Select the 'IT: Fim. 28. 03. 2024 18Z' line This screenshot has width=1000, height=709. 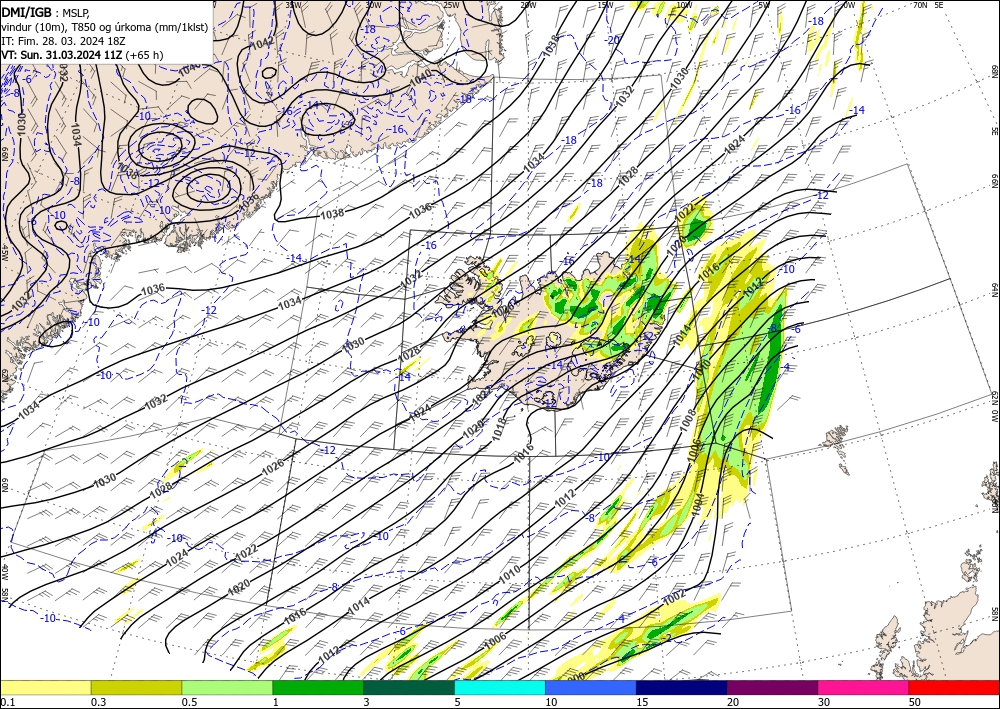63,41
